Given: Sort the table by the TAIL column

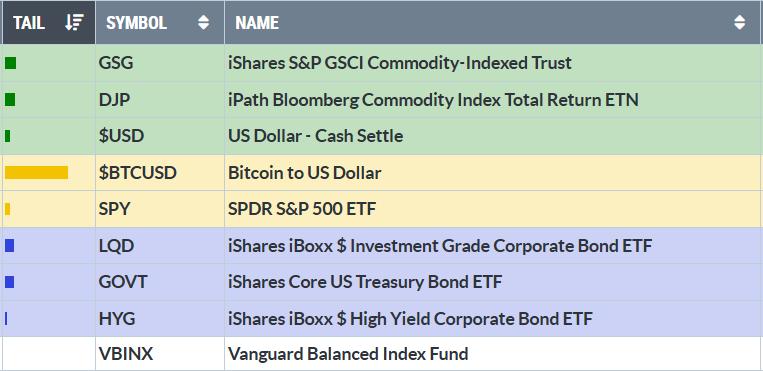Looking at the screenshot, I should (x=74, y=22).
